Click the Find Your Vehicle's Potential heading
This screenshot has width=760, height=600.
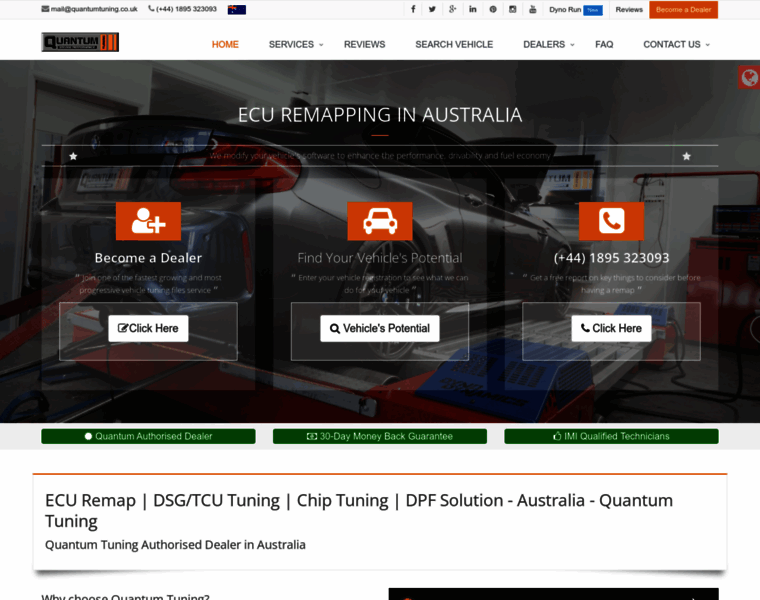pos(380,258)
